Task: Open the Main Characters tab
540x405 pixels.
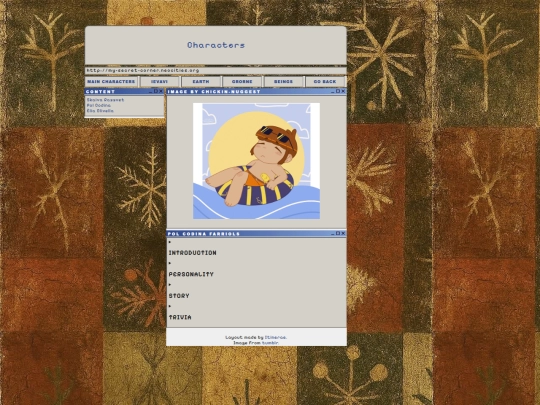Action: click(x=111, y=82)
